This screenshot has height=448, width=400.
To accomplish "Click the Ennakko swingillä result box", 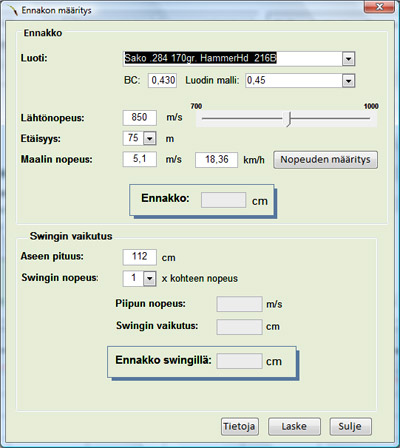I will [x=239, y=361].
